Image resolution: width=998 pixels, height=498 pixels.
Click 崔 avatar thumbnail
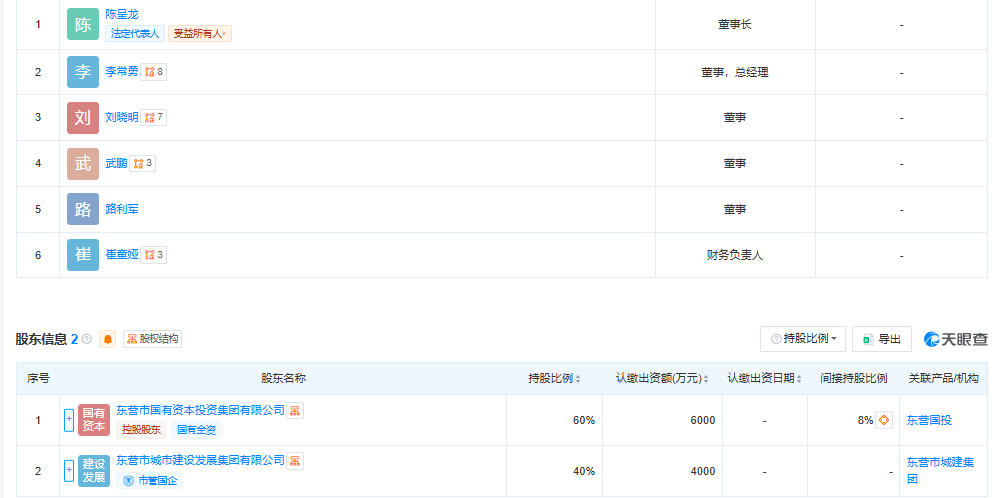coord(83,255)
